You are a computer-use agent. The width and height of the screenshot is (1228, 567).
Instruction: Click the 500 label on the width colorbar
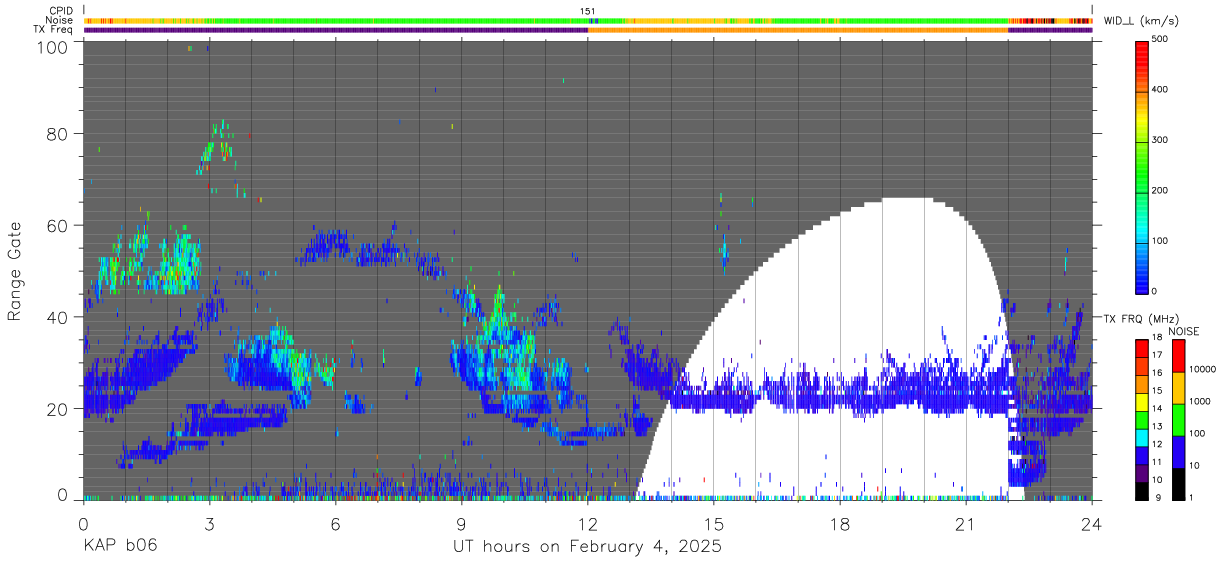(1161, 39)
